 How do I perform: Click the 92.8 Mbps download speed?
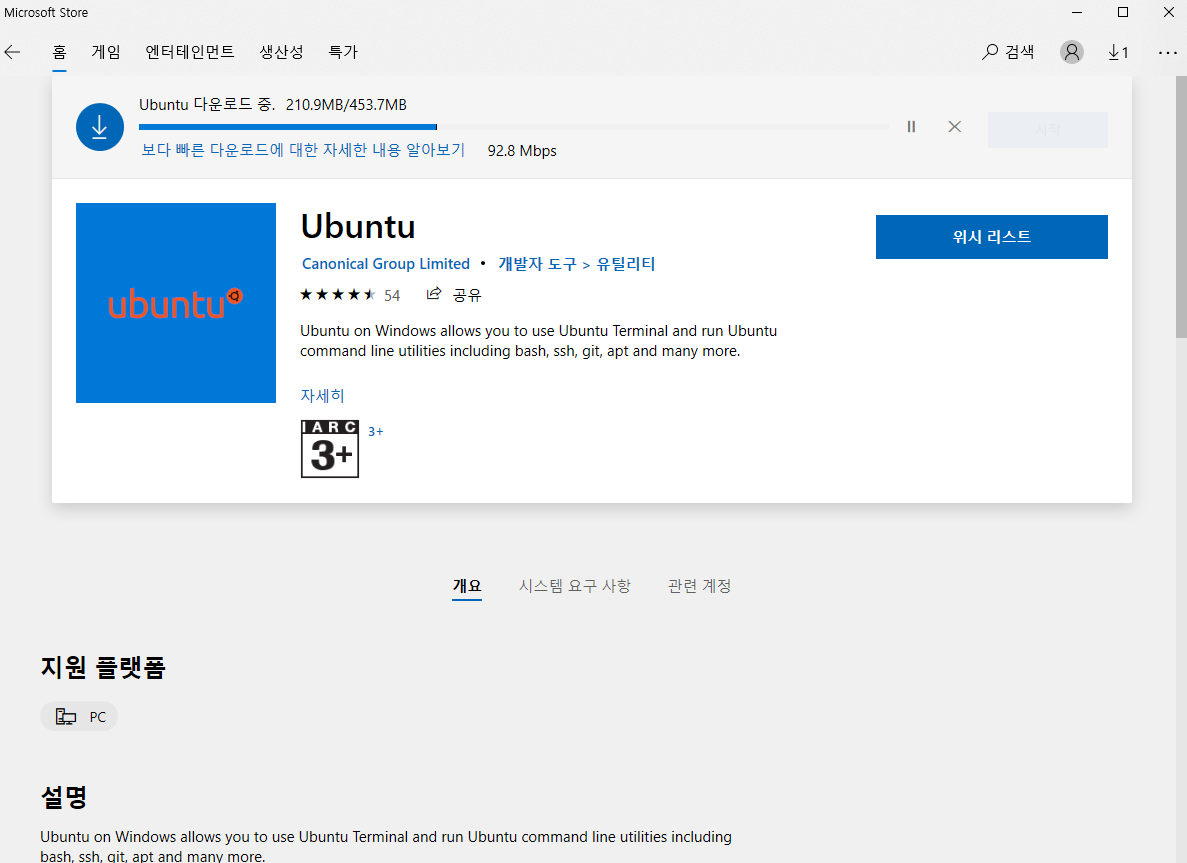pos(522,151)
